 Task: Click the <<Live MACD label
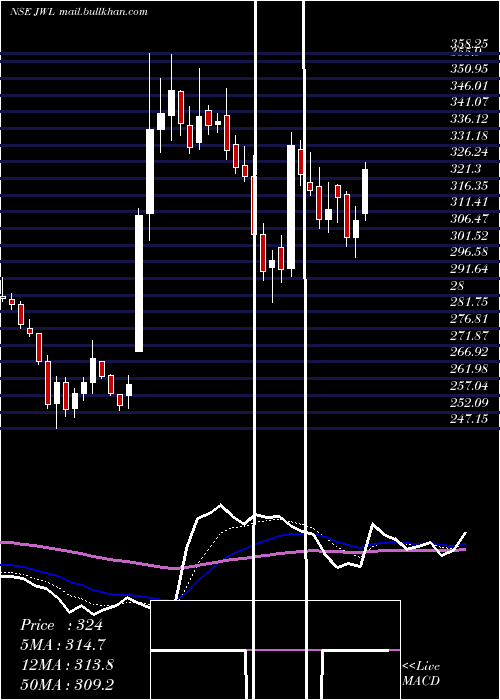point(421,673)
